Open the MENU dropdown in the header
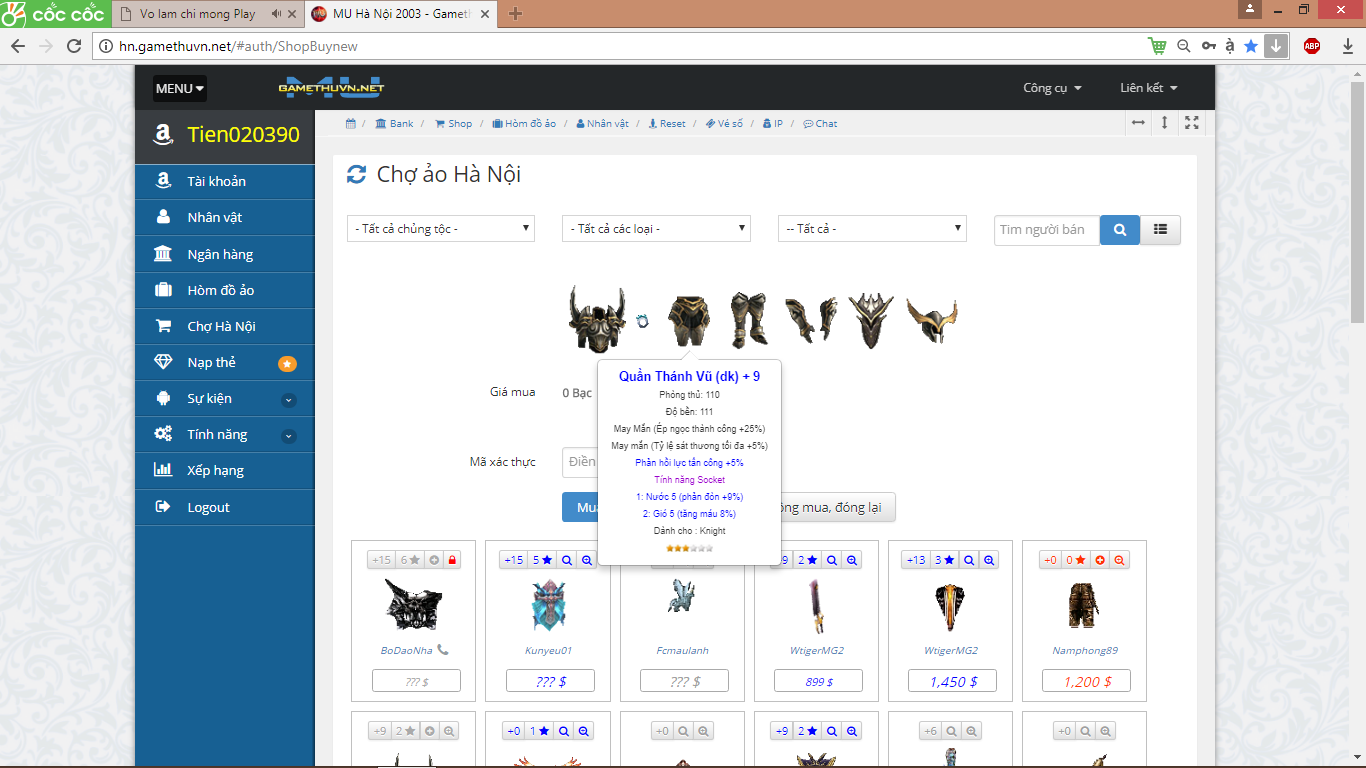Screen dimensions: 1366x768 click(x=180, y=88)
